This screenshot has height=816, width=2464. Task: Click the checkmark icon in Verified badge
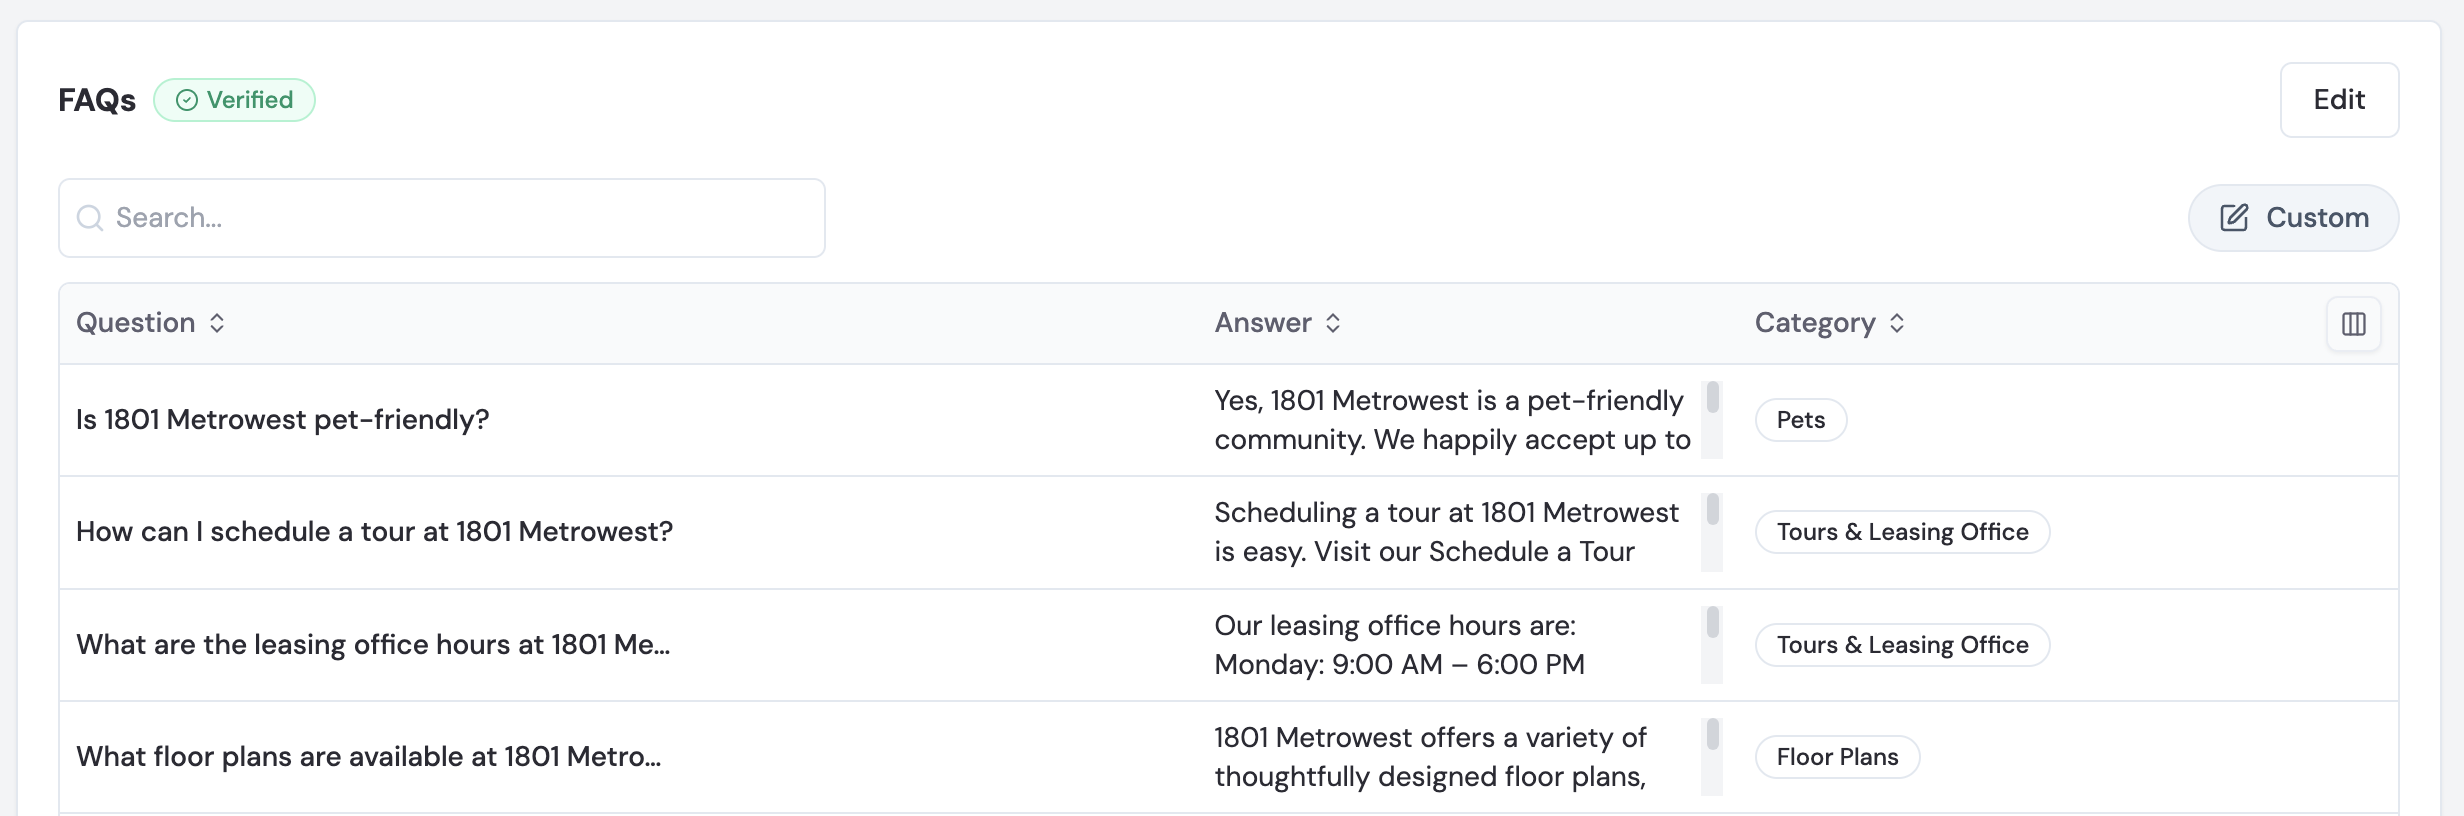187,100
